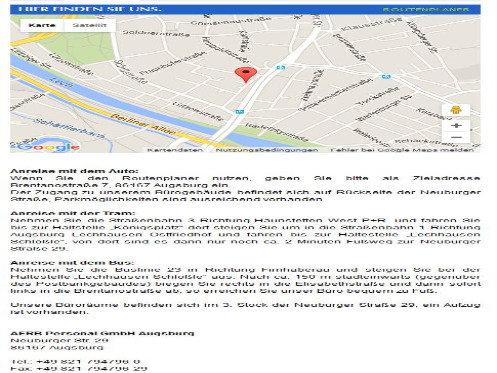Switch the map to Karte view
Image resolution: width=497 pixels, height=373 pixels.
[42, 25]
